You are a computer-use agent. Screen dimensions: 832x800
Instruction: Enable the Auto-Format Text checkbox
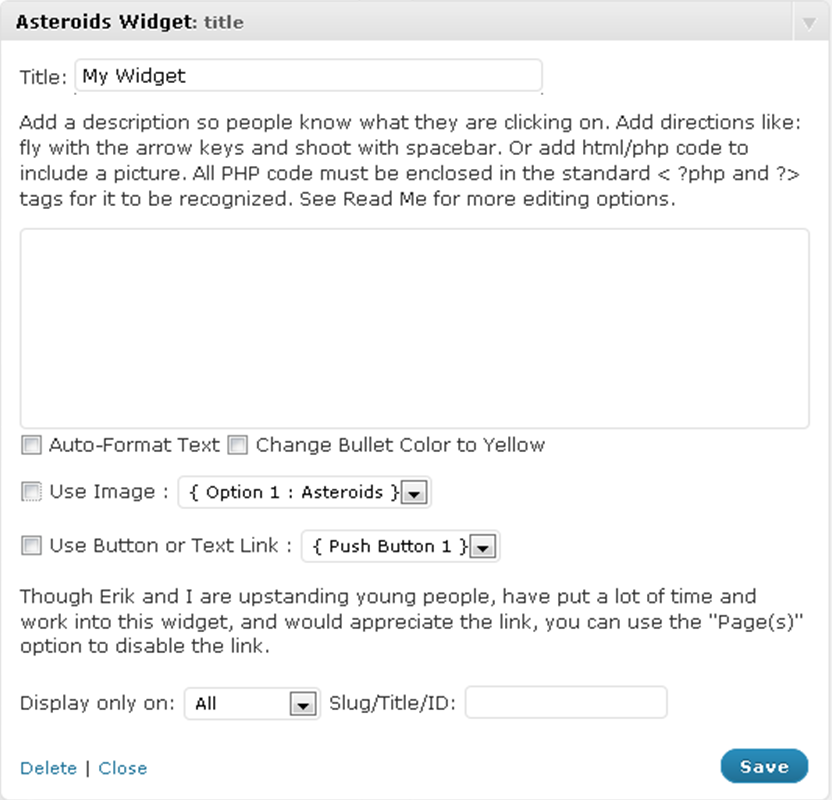(31, 445)
